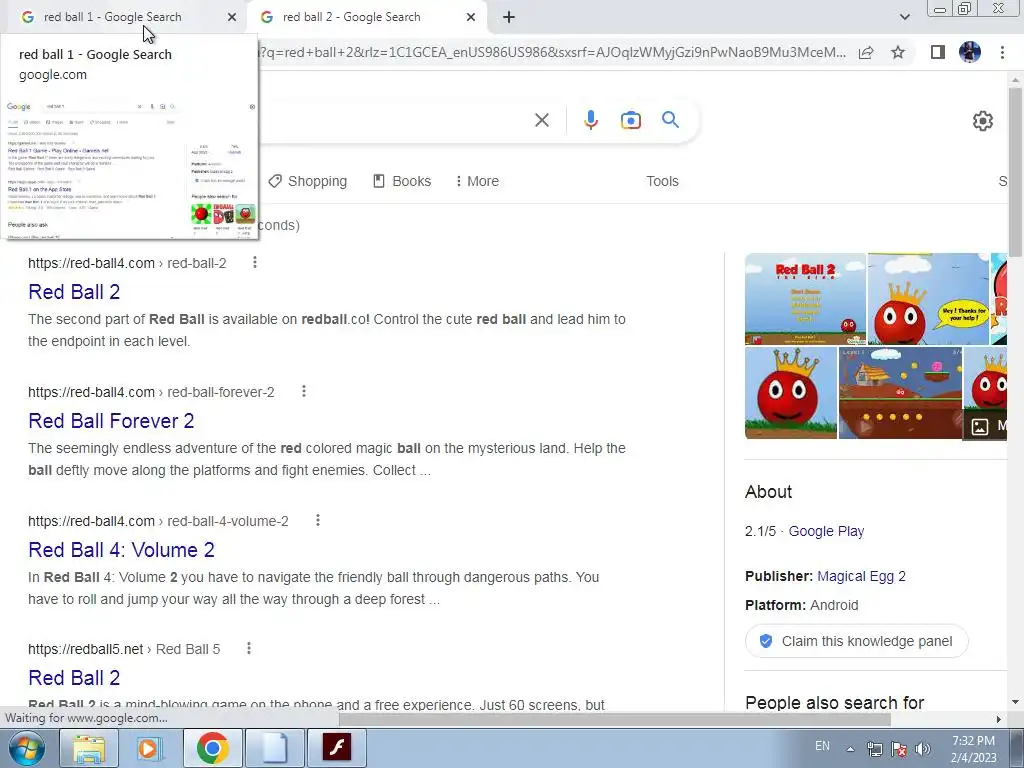The image size is (1024, 768).
Task: Open the crowned ball 'Thanks for your help' thumbnail
Action: [x=929, y=299]
